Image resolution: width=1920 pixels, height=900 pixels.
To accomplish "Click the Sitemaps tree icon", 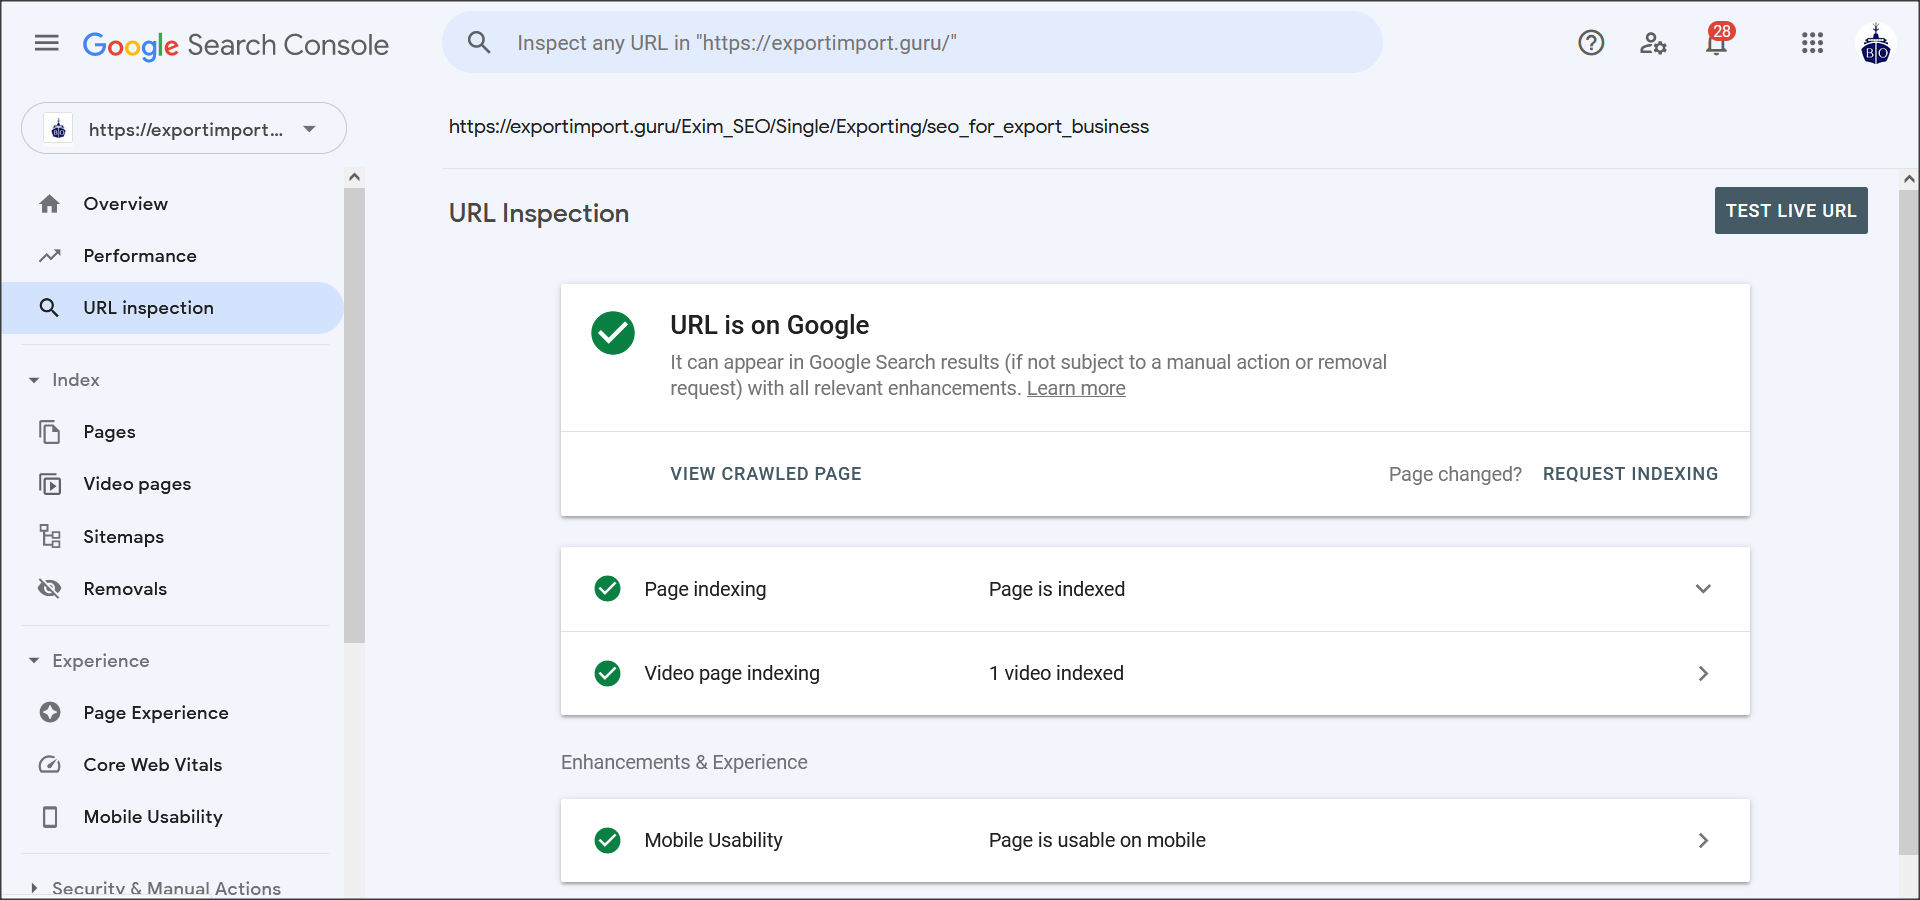I will tap(50, 536).
